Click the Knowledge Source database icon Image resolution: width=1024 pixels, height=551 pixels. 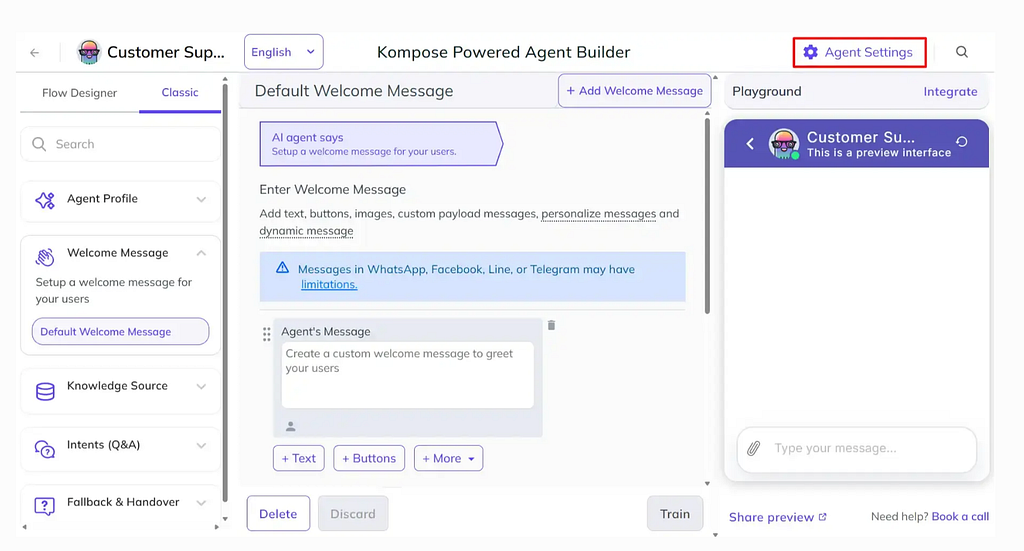[x=45, y=391]
